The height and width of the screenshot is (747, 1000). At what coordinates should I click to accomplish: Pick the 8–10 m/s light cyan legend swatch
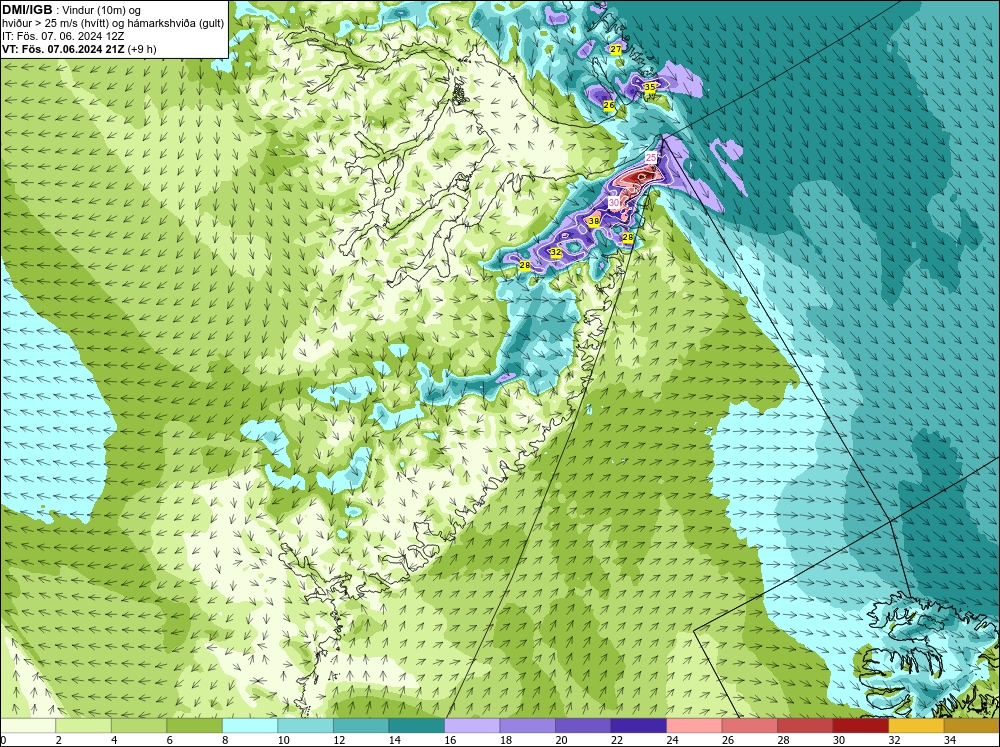[250, 725]
